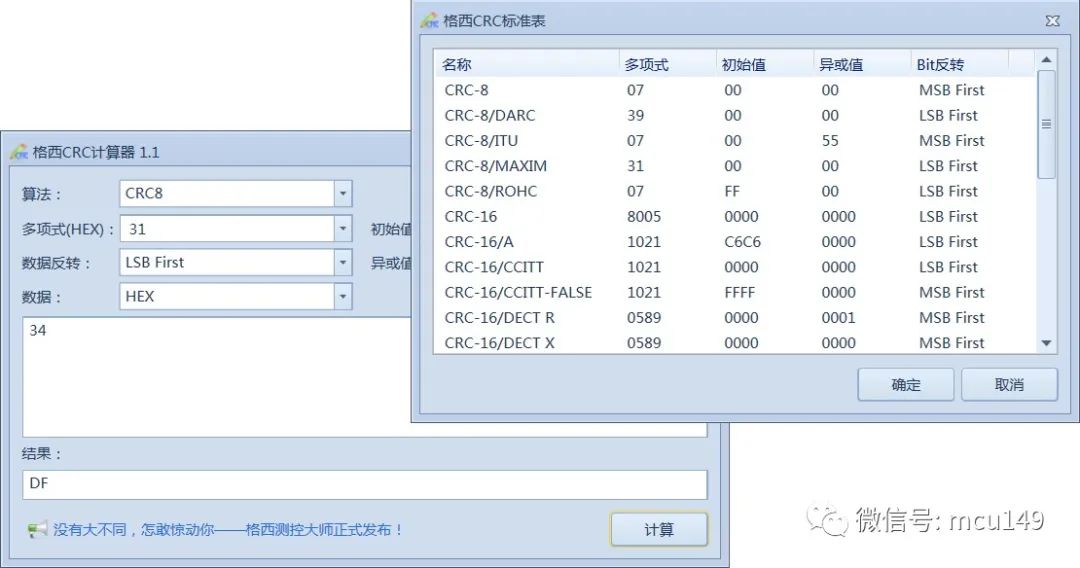This screenshot has width=1080, height=568.
Task: Click the 结果 result field showing DF
Action: click(x=364, y=484)
